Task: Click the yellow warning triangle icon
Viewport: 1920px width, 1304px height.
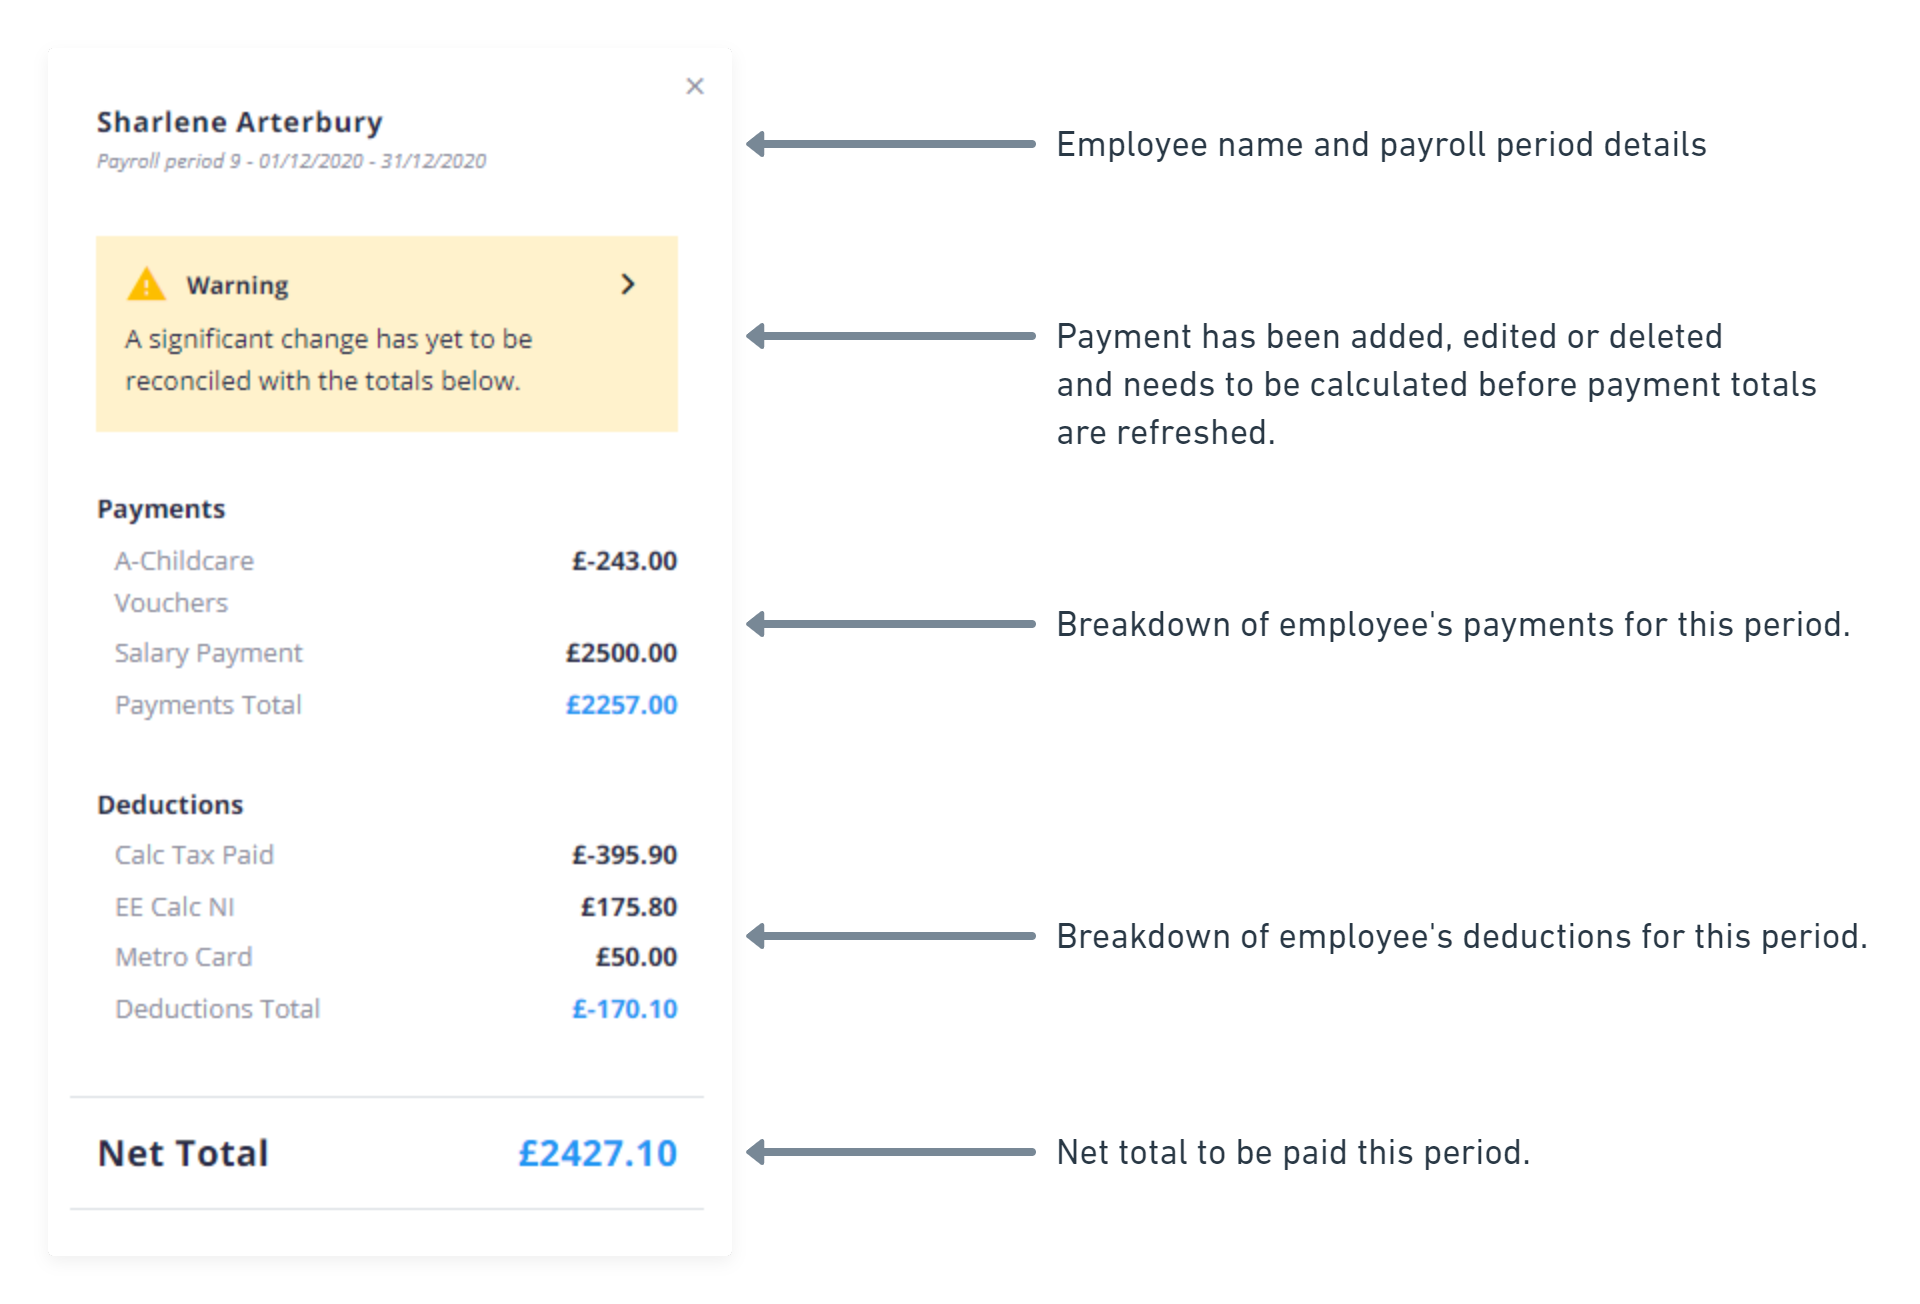Action: 146,285
